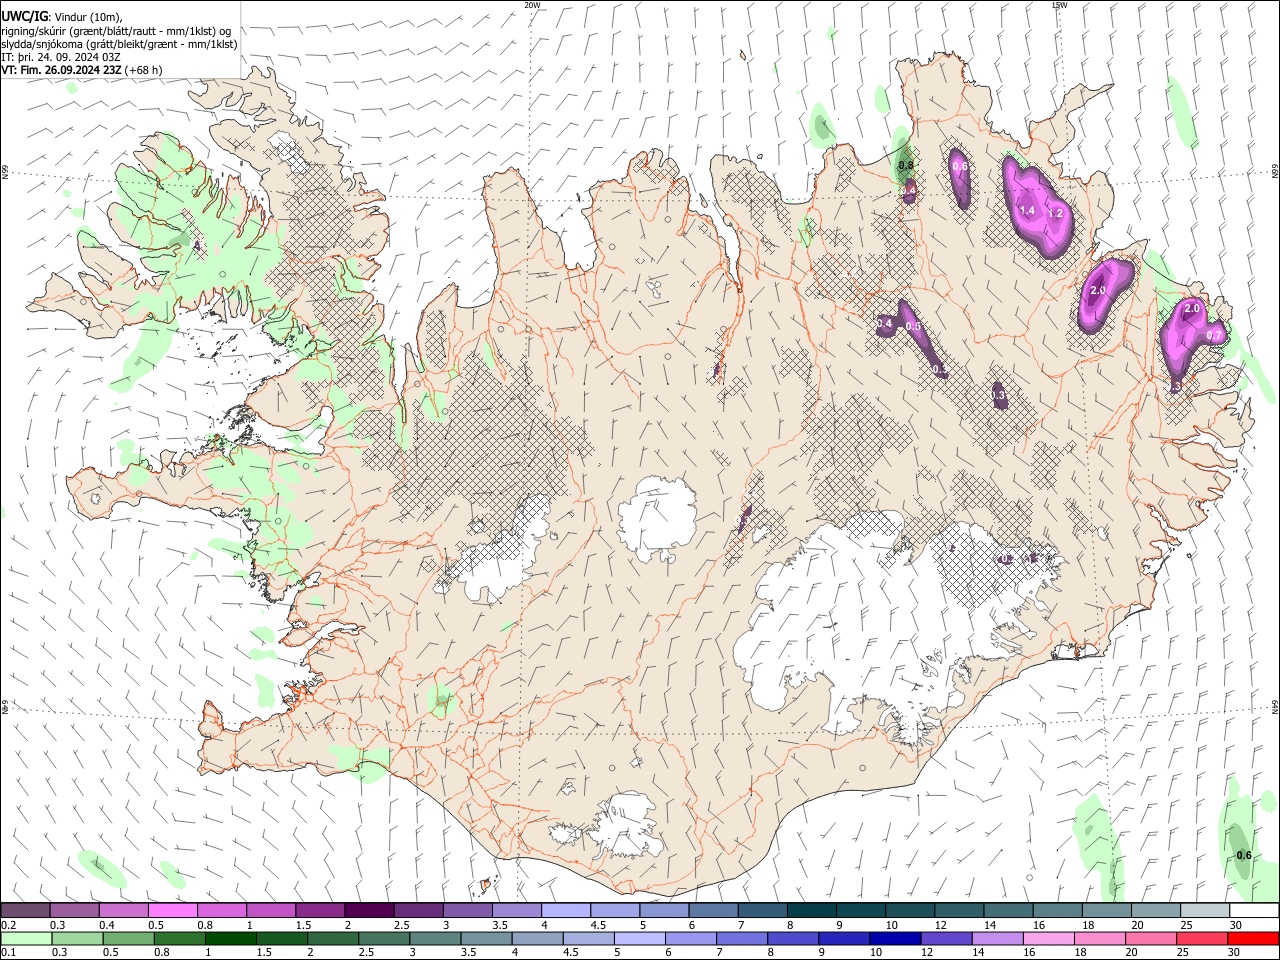Screen dimensions: 1280x960
Task: Click the deep navy blue swatch between 10 and 12 on the rain scale
Action: (x=895, y=938)
